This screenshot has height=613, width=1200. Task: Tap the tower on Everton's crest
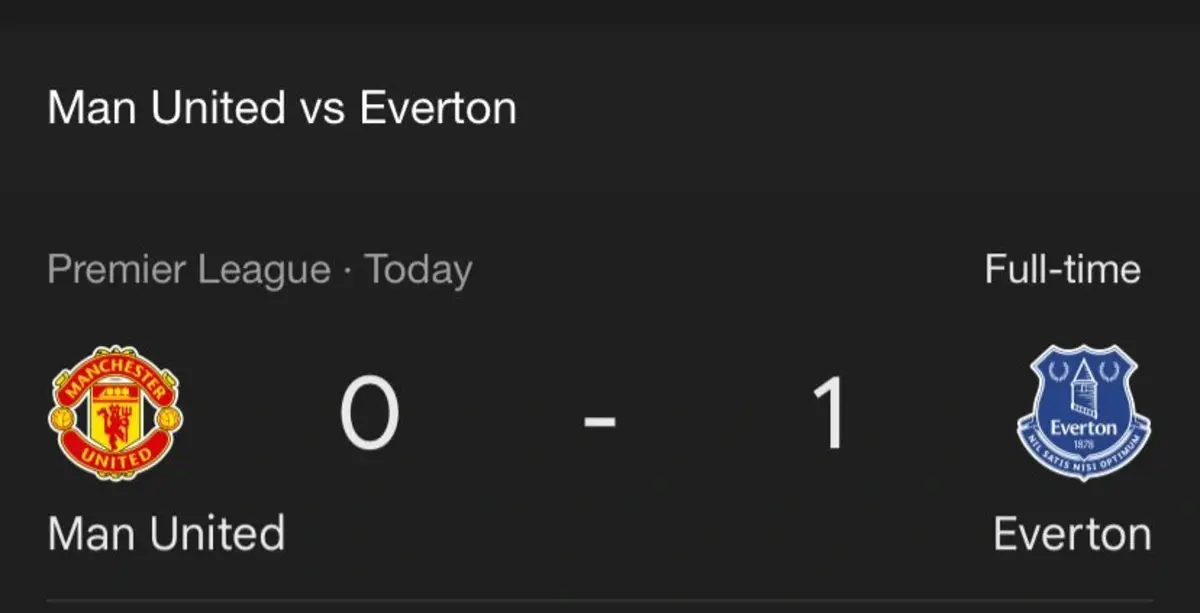click(1085, 388)
